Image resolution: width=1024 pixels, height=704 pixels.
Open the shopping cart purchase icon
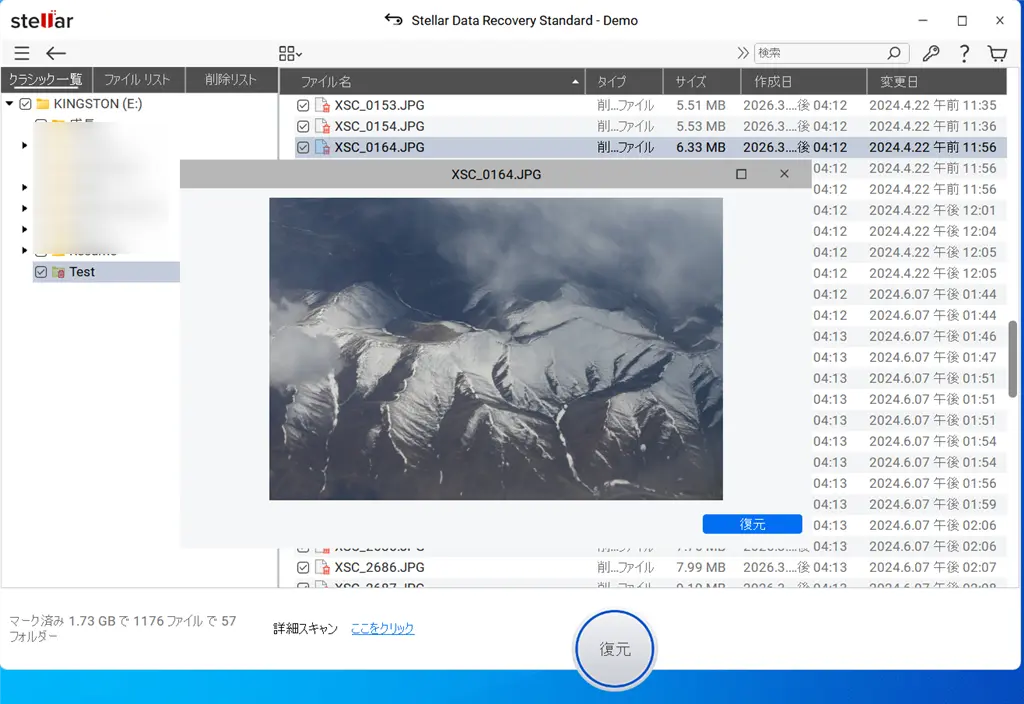click(x=996, y=53)
